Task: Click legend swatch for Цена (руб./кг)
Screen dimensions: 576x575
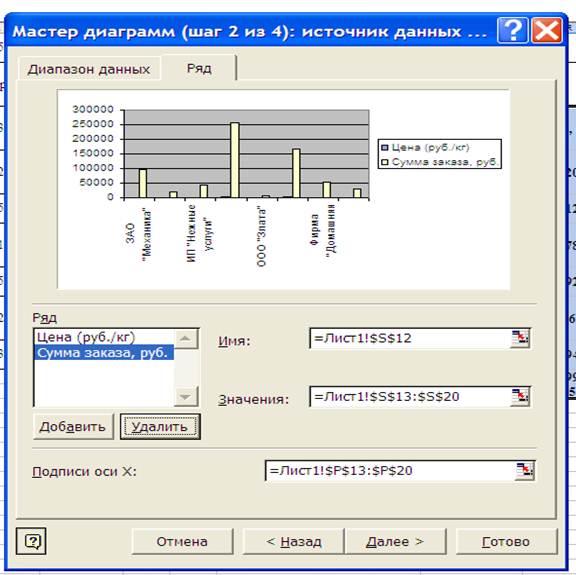Action: (385, 148)
